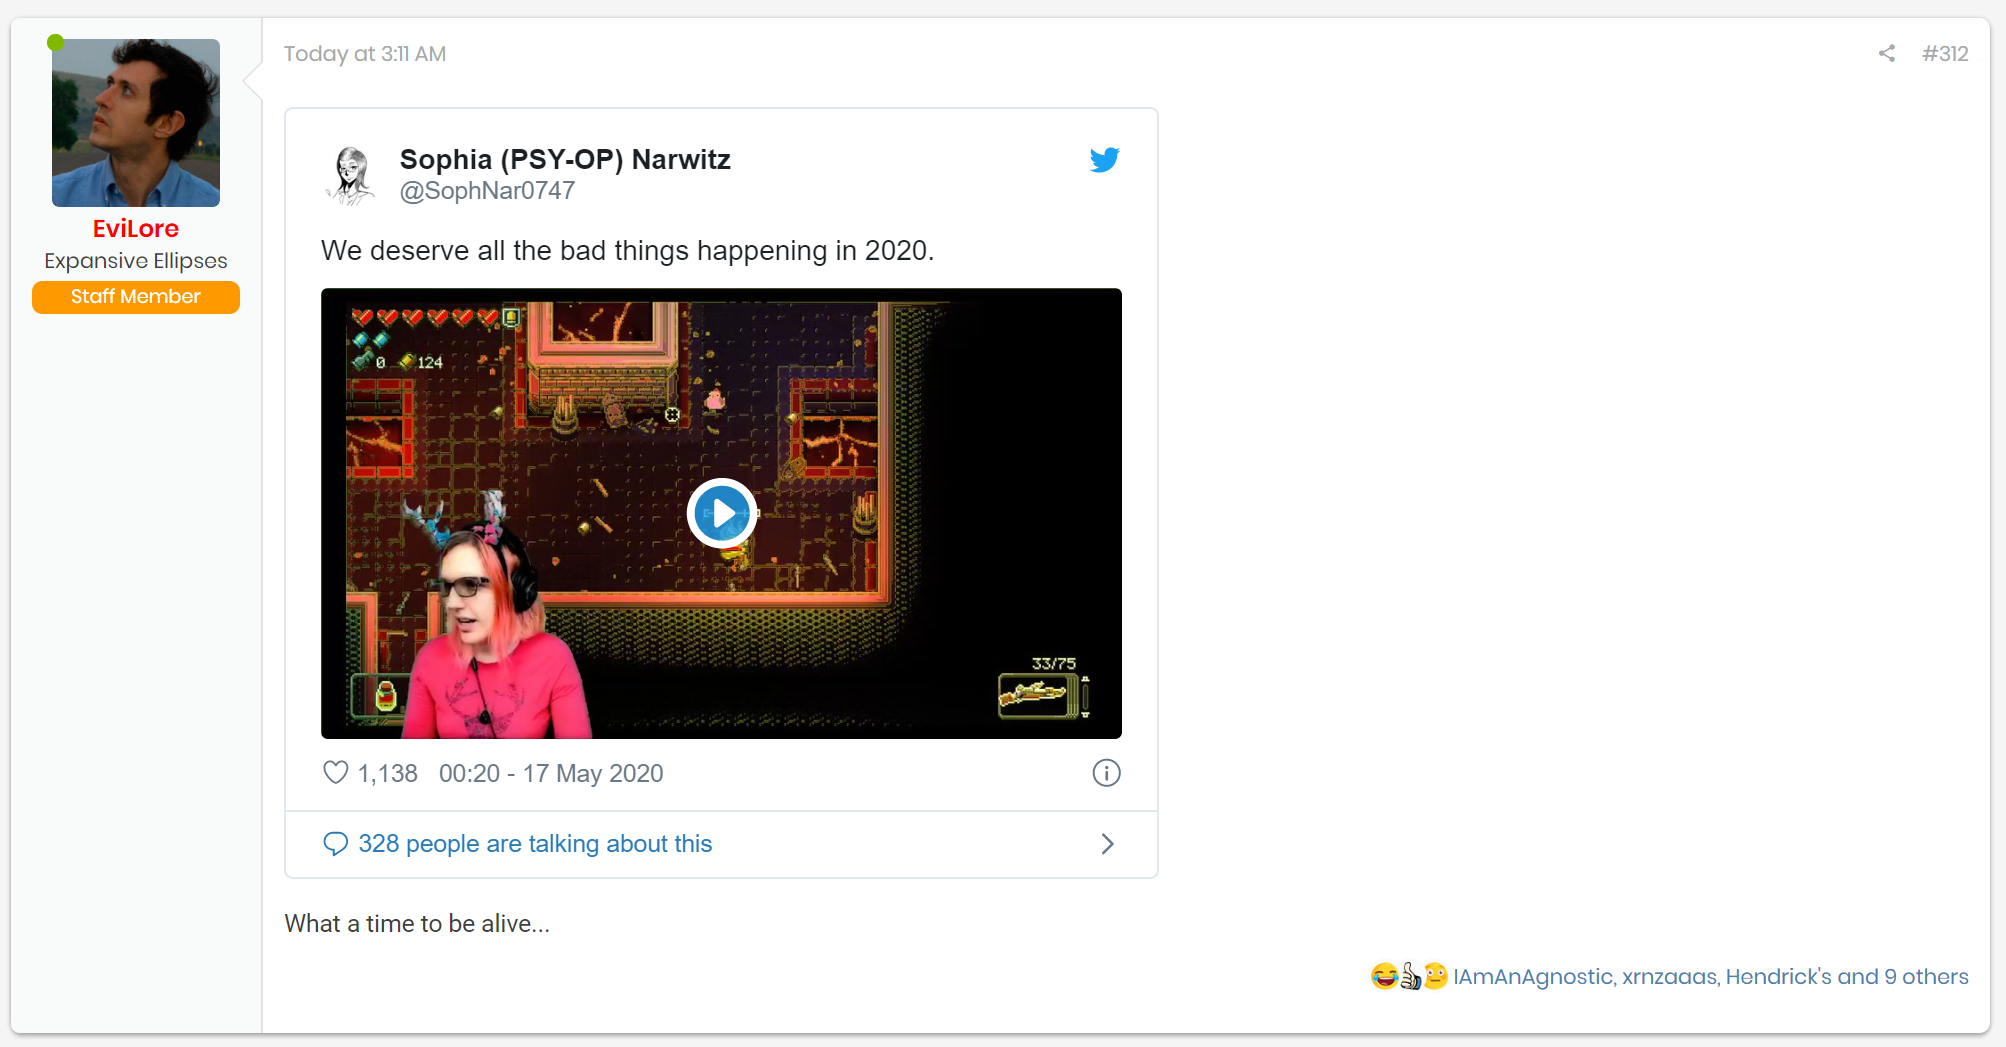The width and height of the screenshot is (2006, 1047).
Task: Play the embedded tweet video
Action: coord(721,513)
